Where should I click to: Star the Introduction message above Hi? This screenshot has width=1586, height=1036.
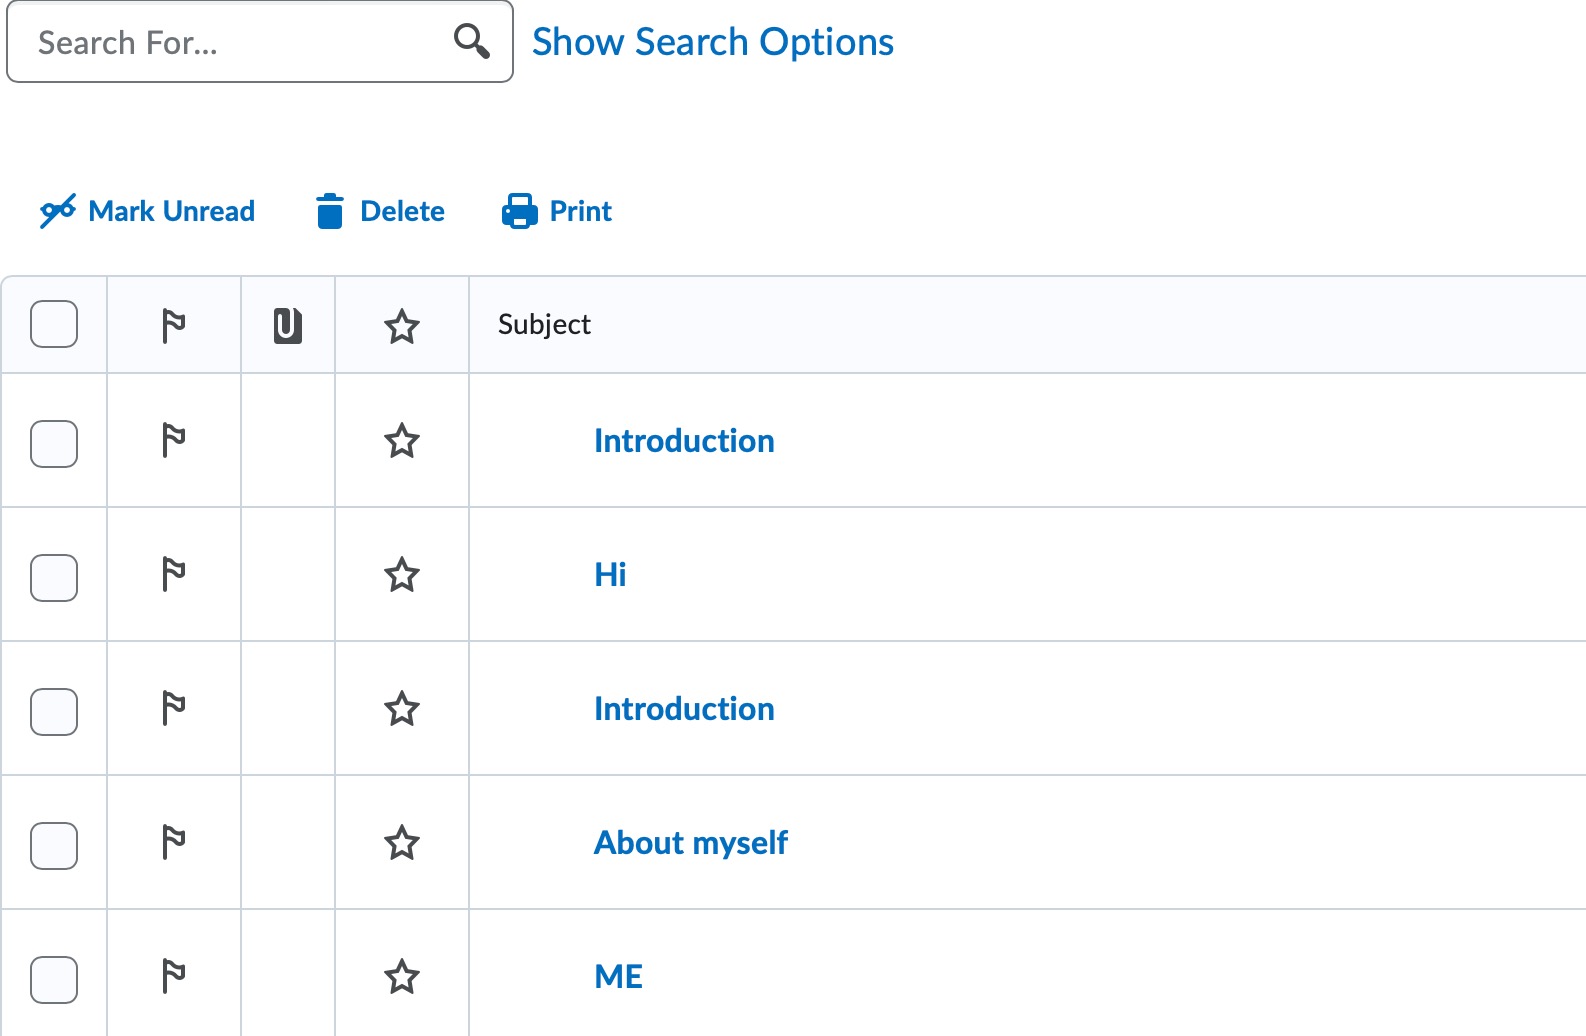402,440
